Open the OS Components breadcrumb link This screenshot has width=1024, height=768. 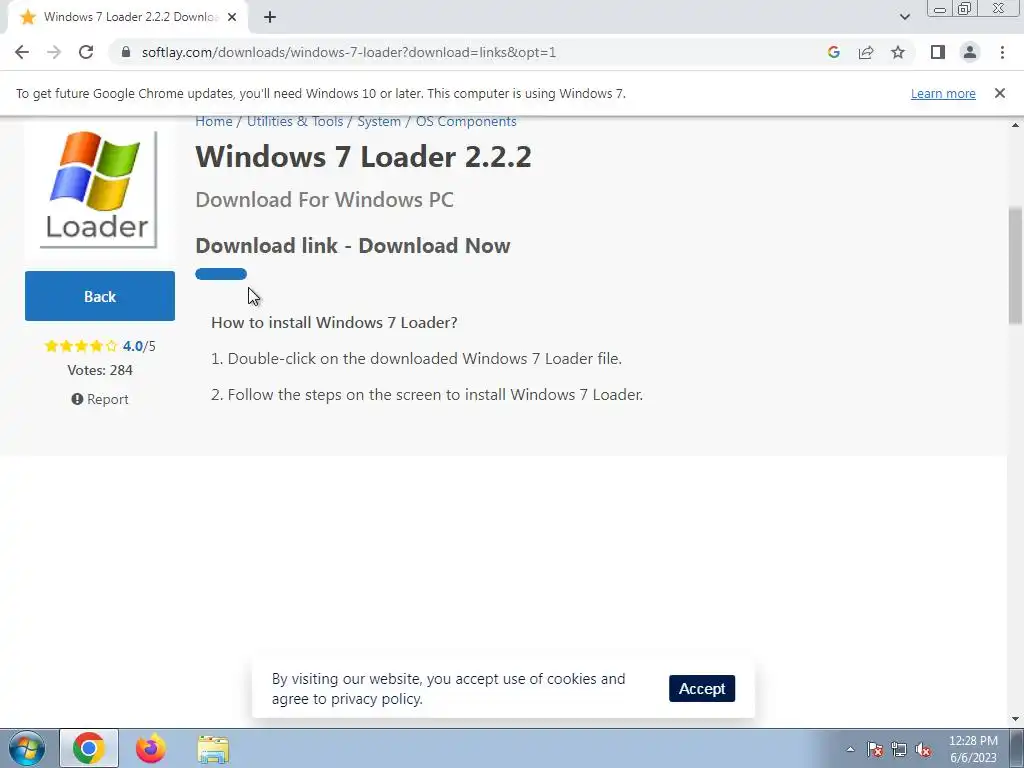pos(466,121)
